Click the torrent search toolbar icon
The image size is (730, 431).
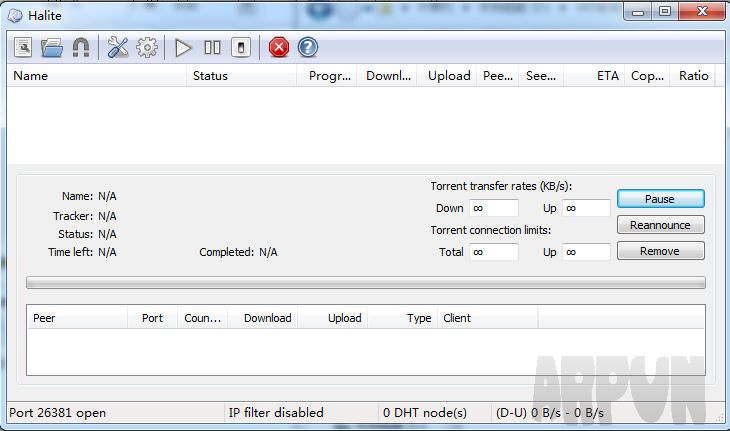pos(23,47)
